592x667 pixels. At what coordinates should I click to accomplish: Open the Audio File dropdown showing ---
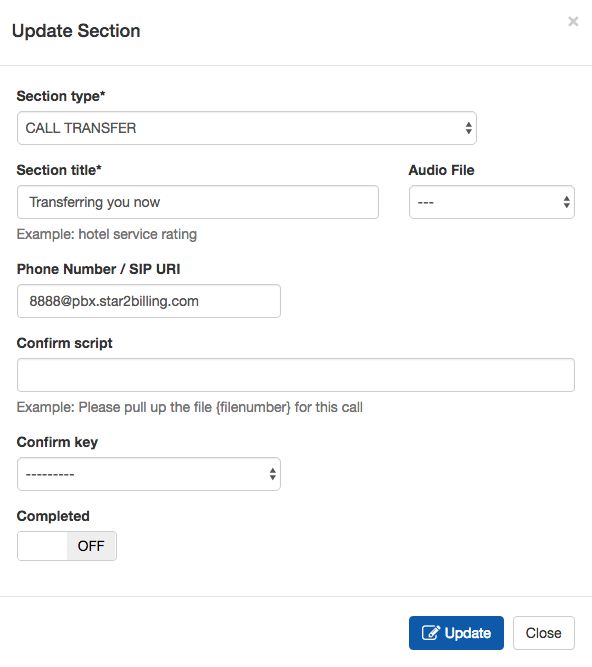pyautogui.click(x=492, y=202)
